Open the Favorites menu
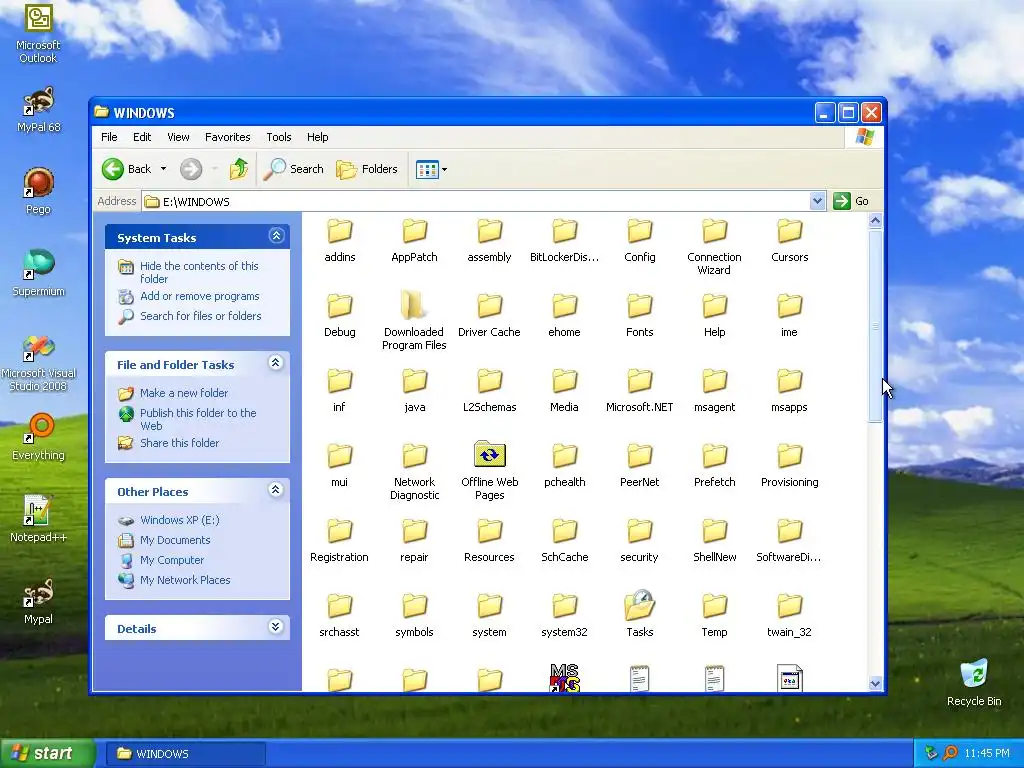Screen dimensions: 1024x768 [227, 137]
